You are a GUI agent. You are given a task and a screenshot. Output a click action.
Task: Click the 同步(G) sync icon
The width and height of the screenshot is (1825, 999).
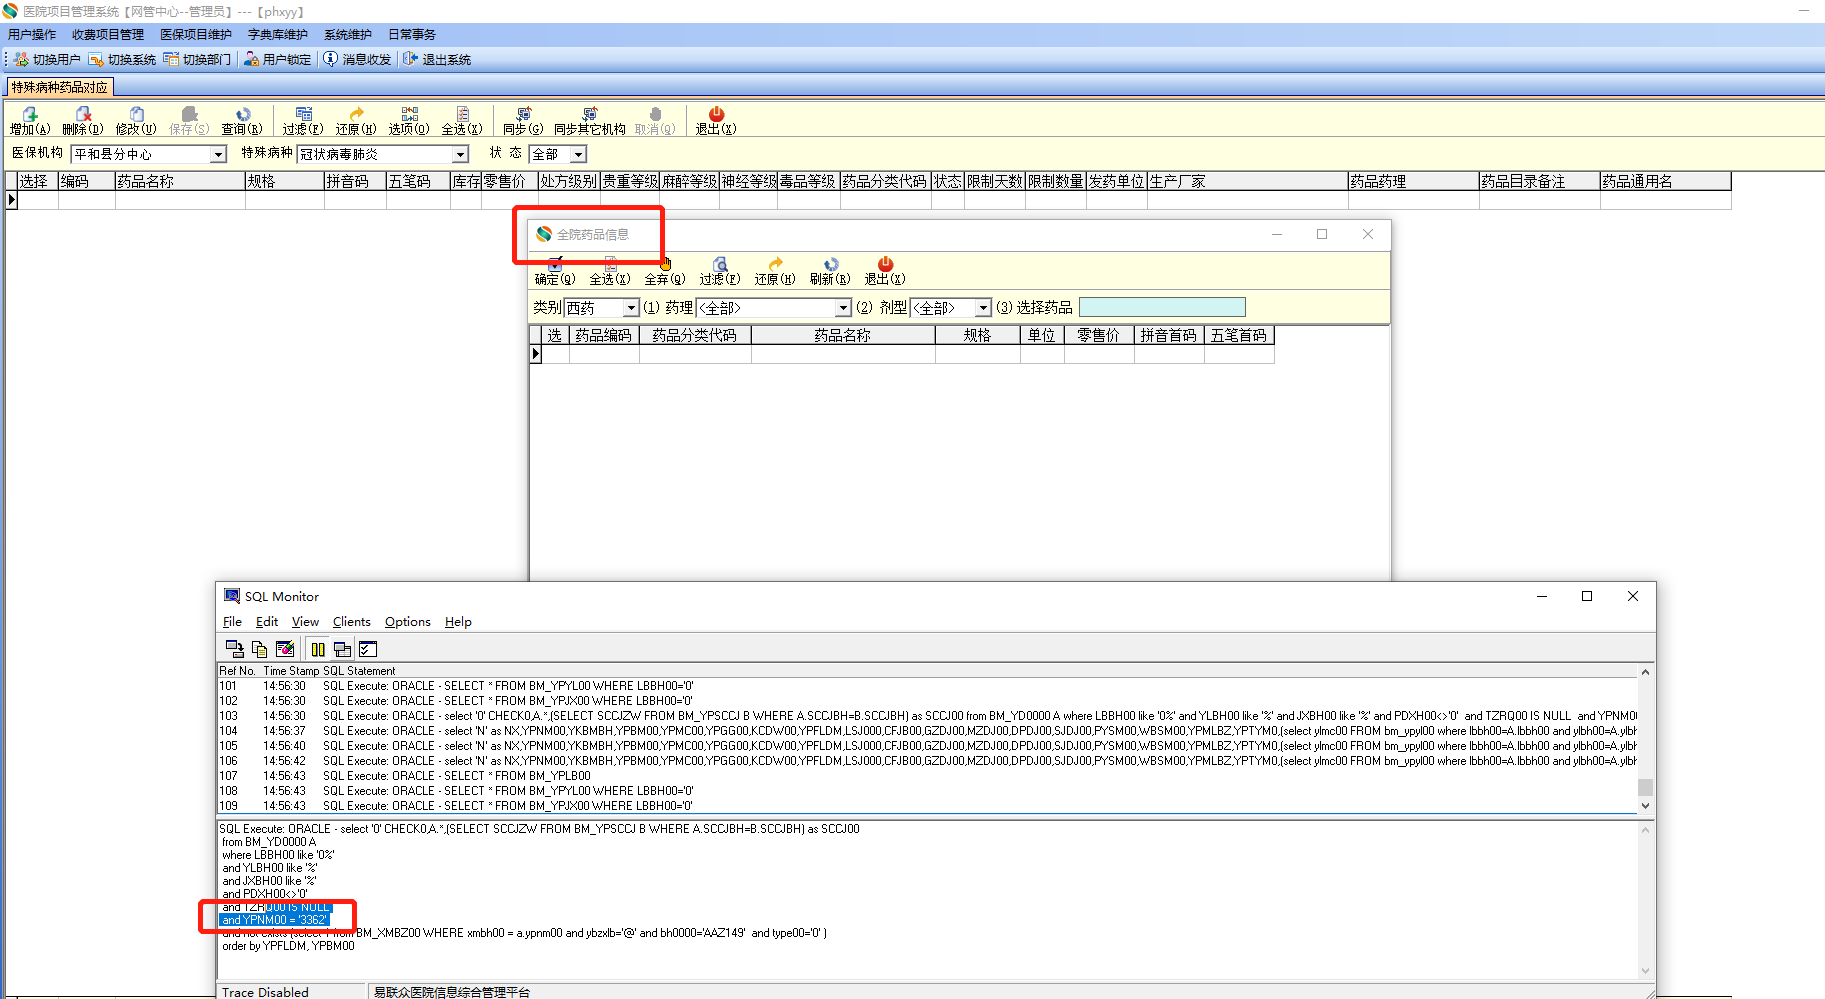point(523,114)
